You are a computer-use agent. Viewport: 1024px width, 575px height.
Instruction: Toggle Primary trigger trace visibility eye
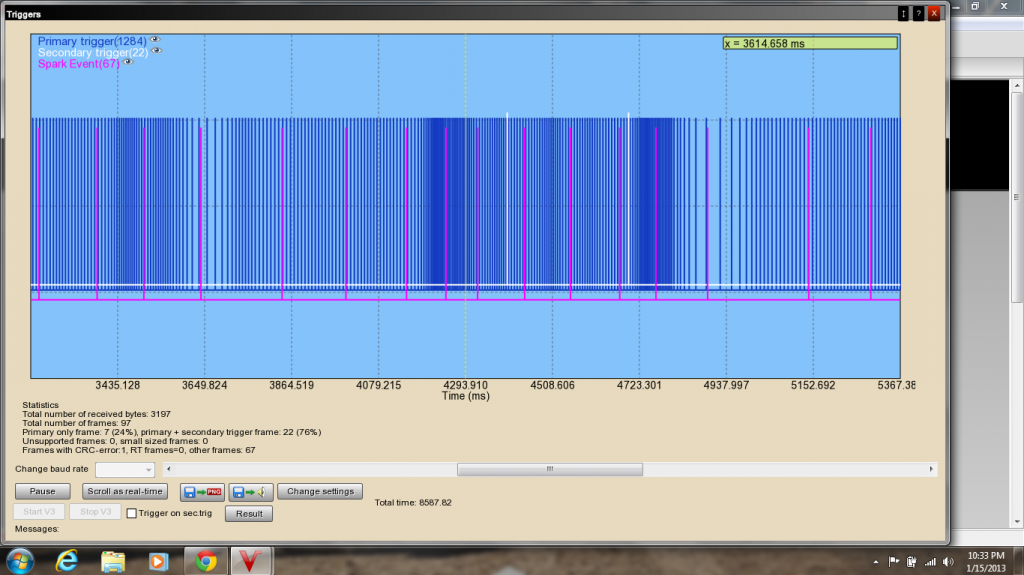point(155,40)
